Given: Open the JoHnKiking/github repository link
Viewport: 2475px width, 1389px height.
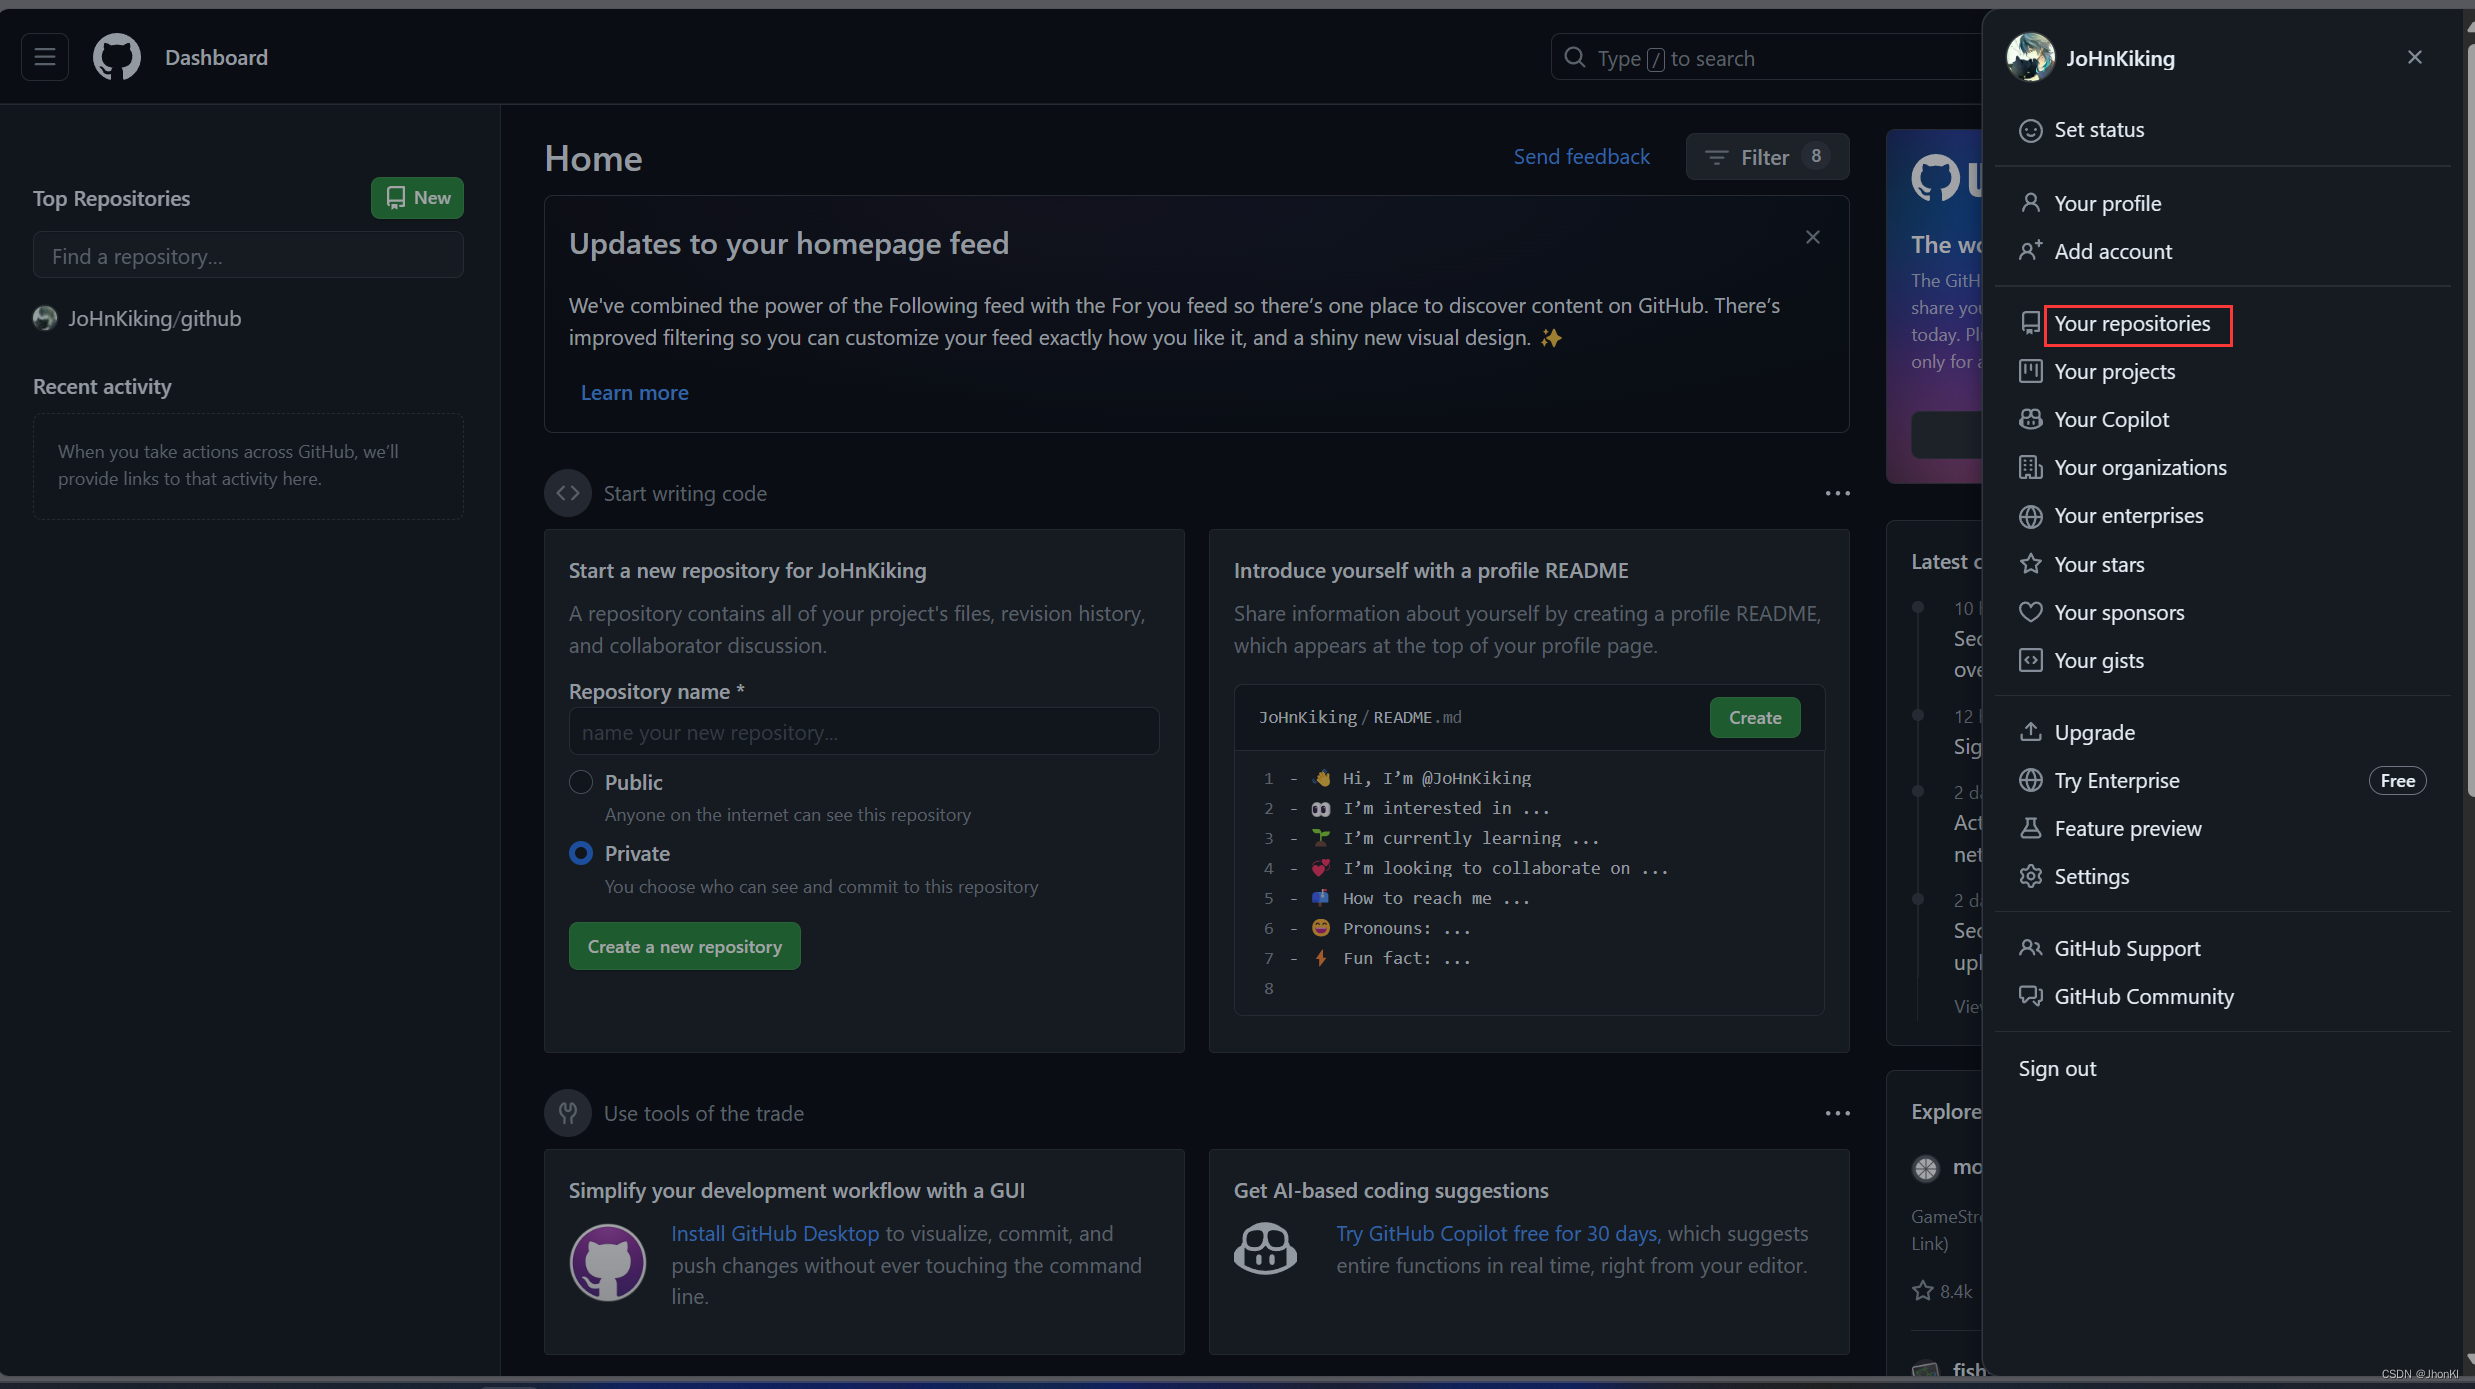Looking at the screenshot, I should click(154, 318).
